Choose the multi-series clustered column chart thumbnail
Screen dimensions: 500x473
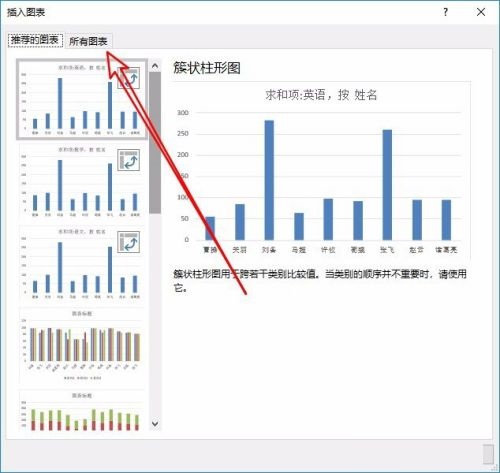click(x=82, y=345)
